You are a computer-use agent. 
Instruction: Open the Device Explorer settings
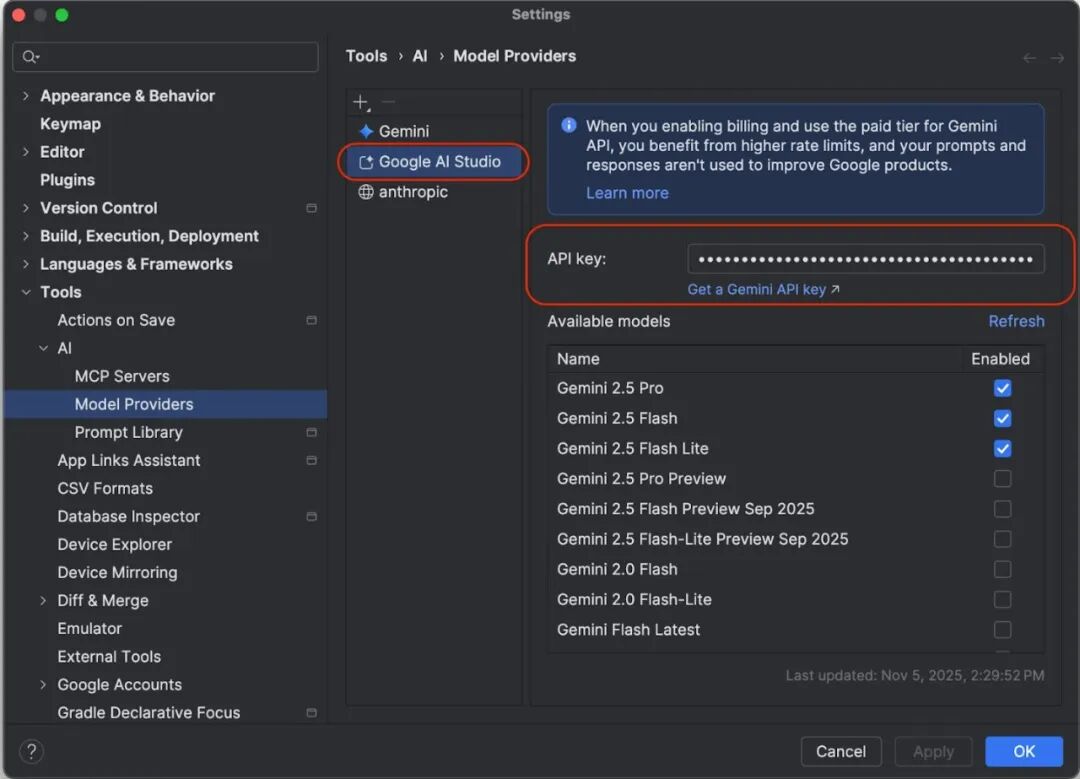pos(114,544)
